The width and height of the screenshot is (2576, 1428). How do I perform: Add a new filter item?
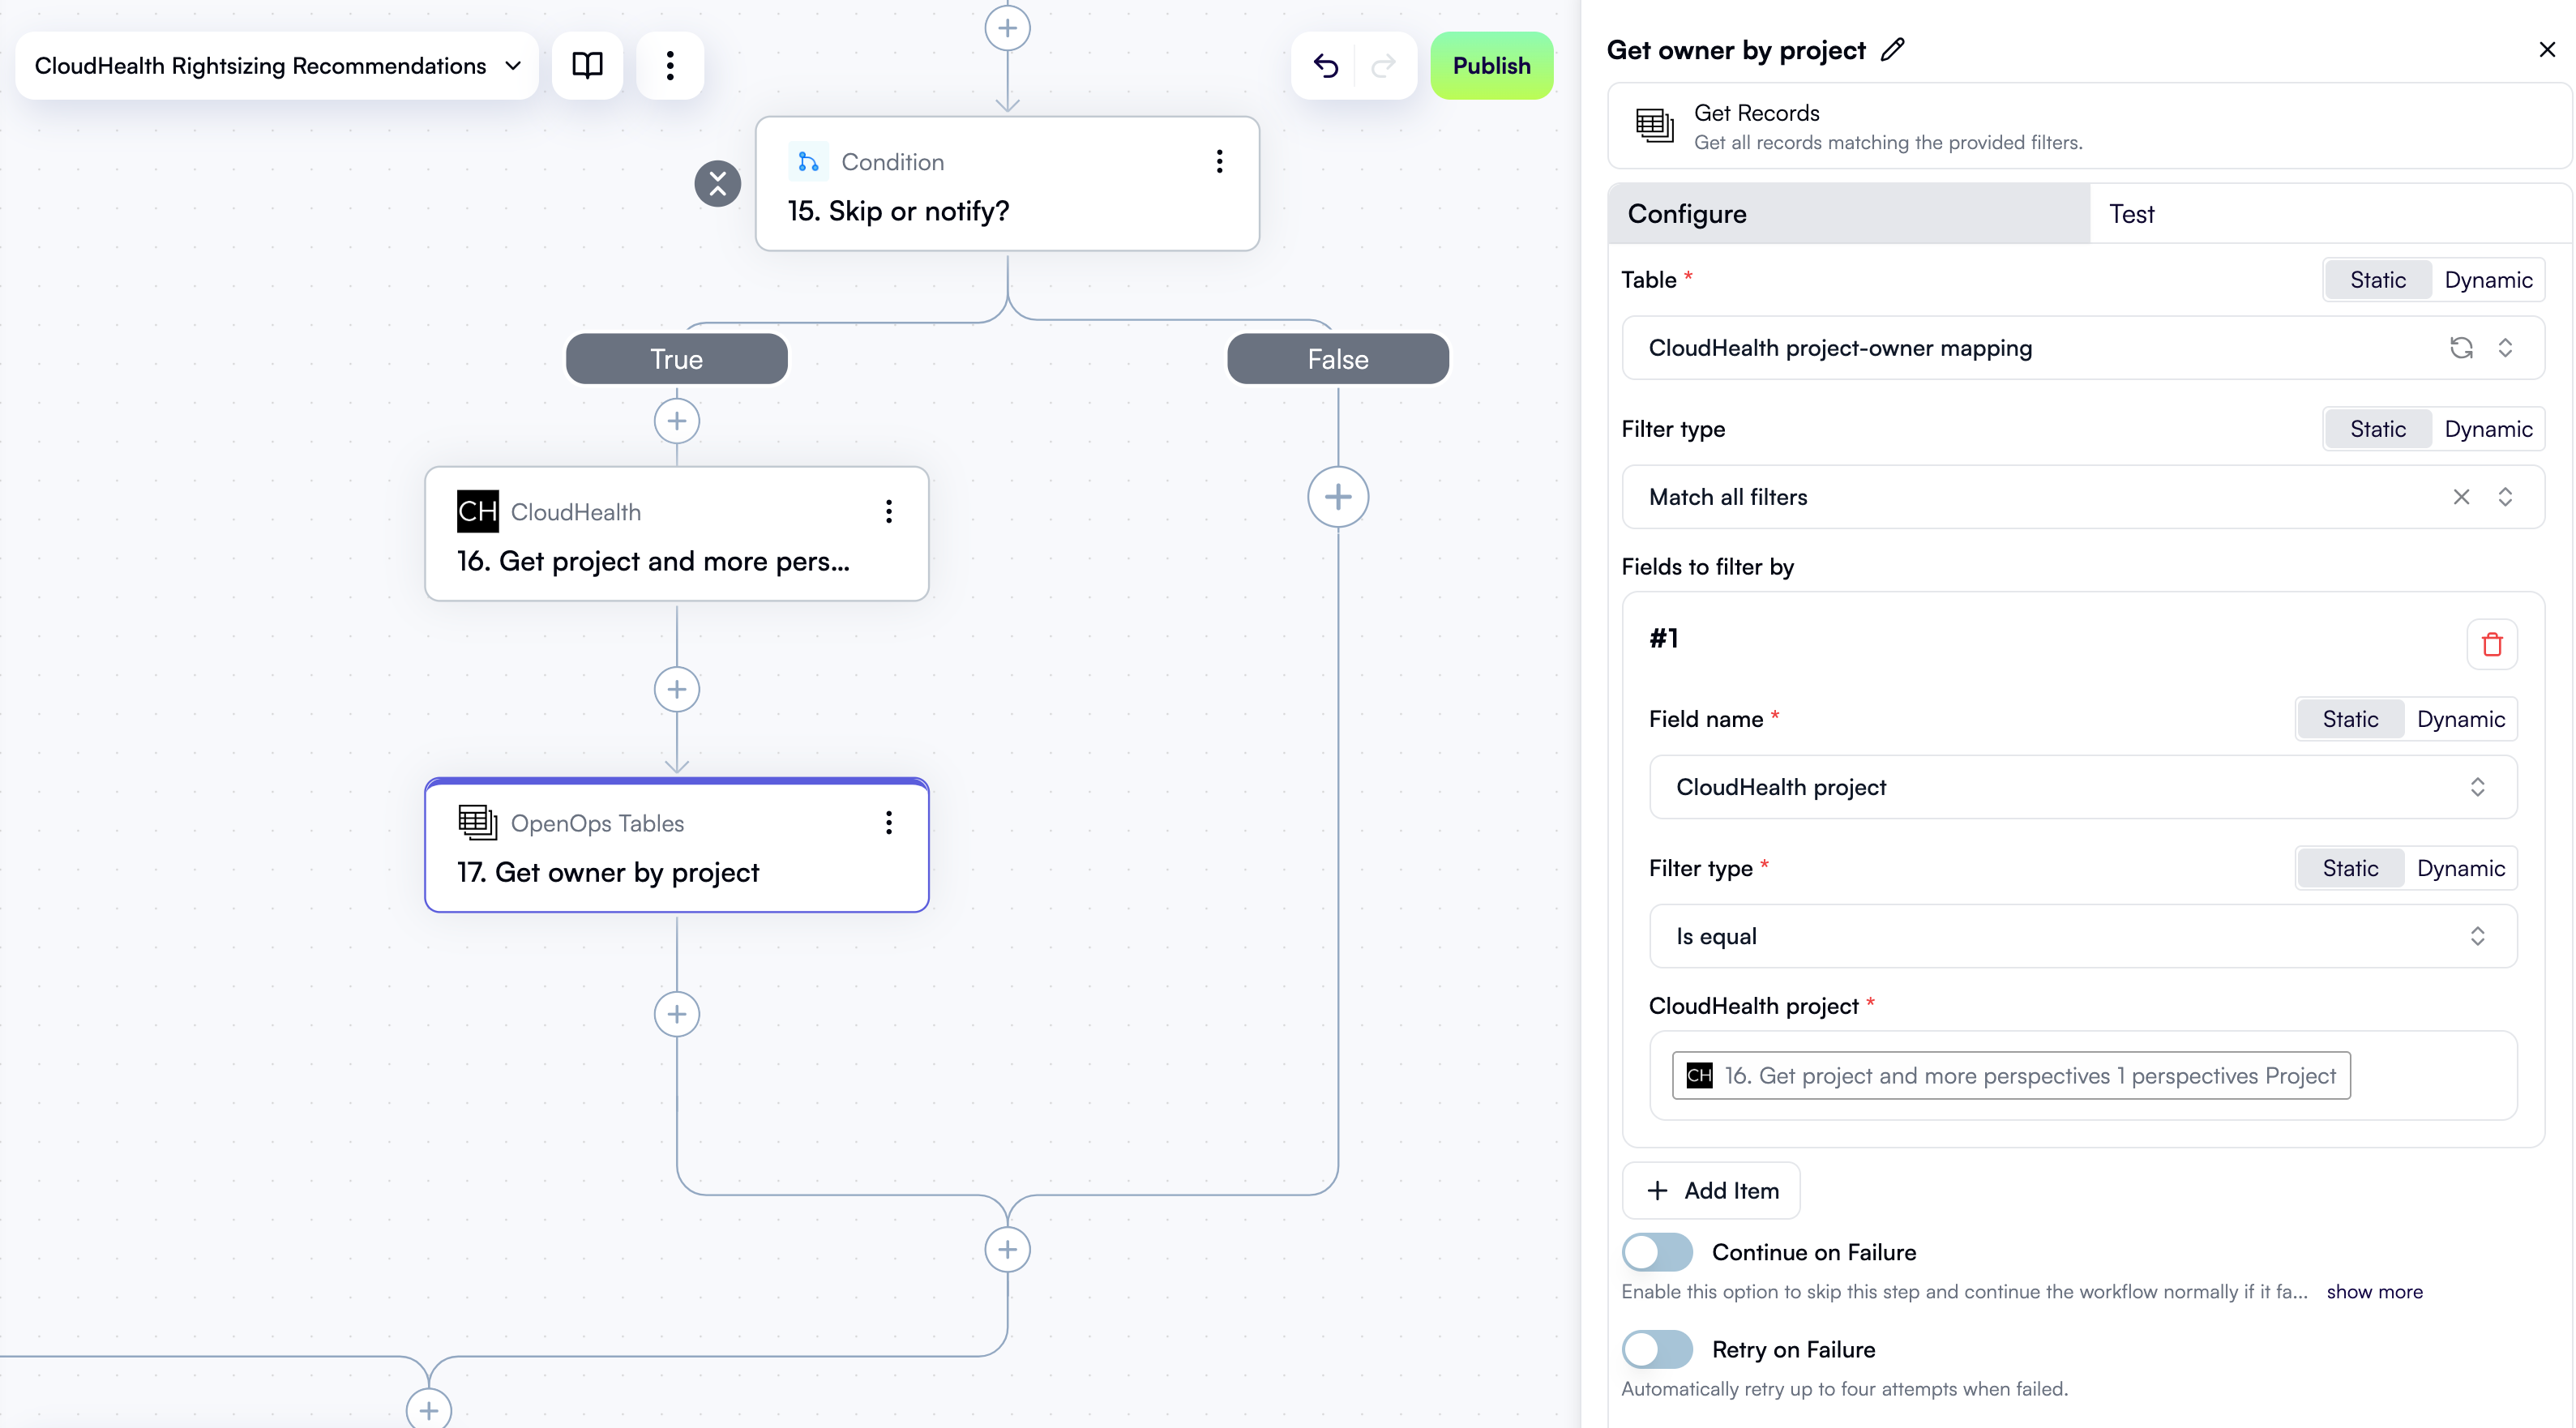1710,1190
